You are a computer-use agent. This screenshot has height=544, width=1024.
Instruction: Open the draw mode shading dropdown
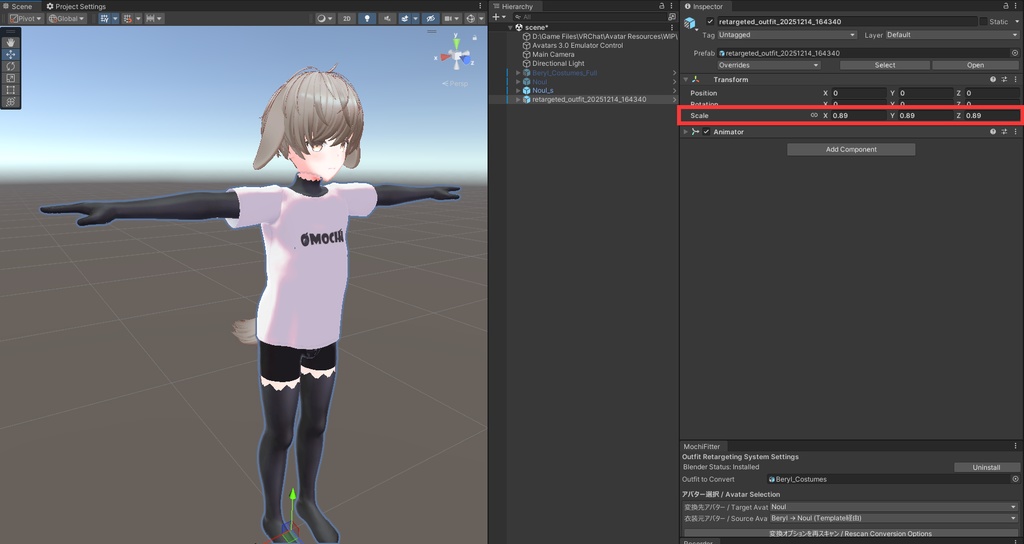[325, 18]
